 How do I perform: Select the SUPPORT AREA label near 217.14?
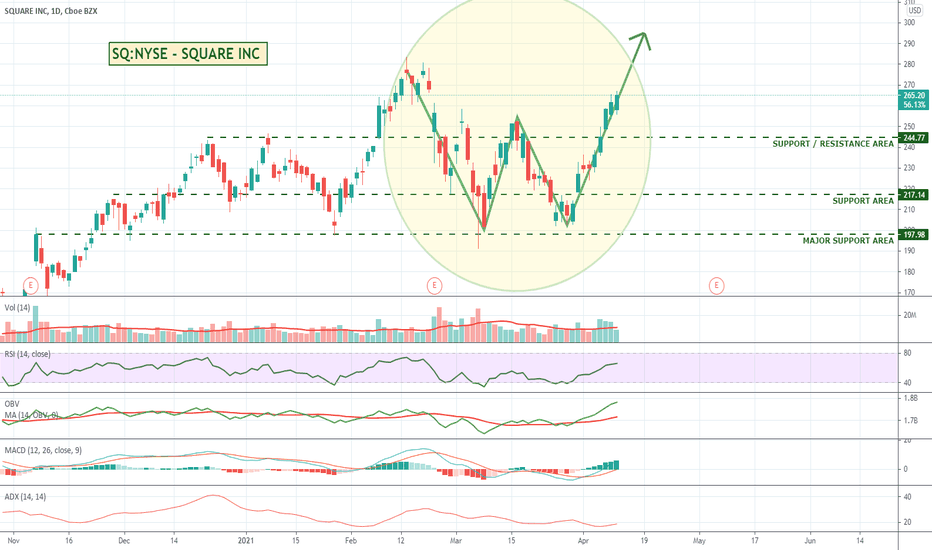click(862, 201)
